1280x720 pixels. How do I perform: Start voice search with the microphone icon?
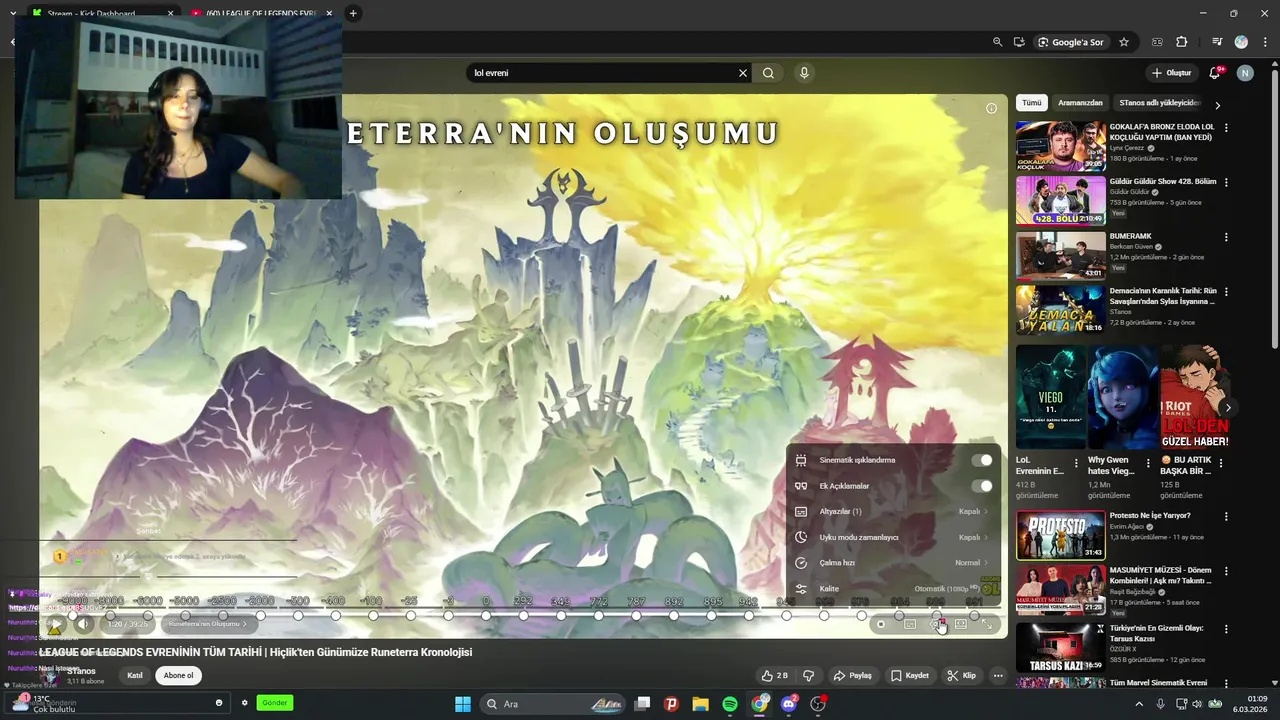[x=804, y=73]
